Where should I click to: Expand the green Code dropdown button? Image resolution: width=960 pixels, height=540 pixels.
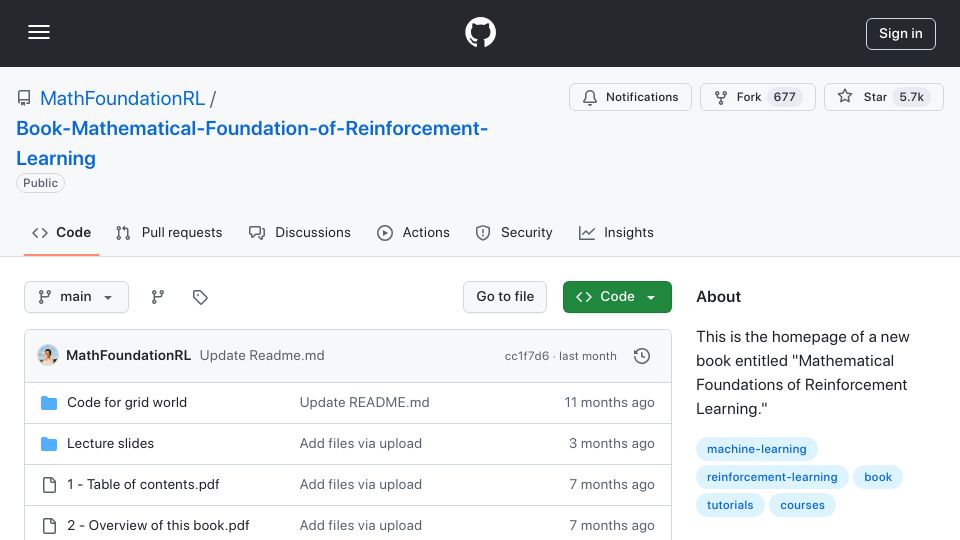point(617,297)
